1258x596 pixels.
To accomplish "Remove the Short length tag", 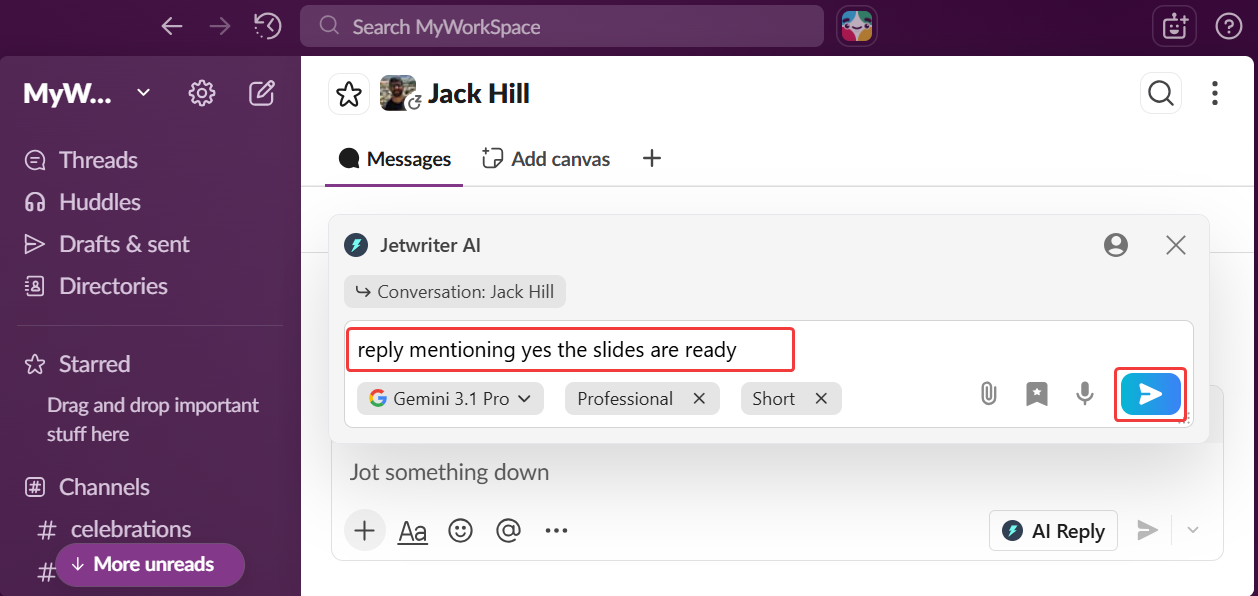I will click(821, 399).
